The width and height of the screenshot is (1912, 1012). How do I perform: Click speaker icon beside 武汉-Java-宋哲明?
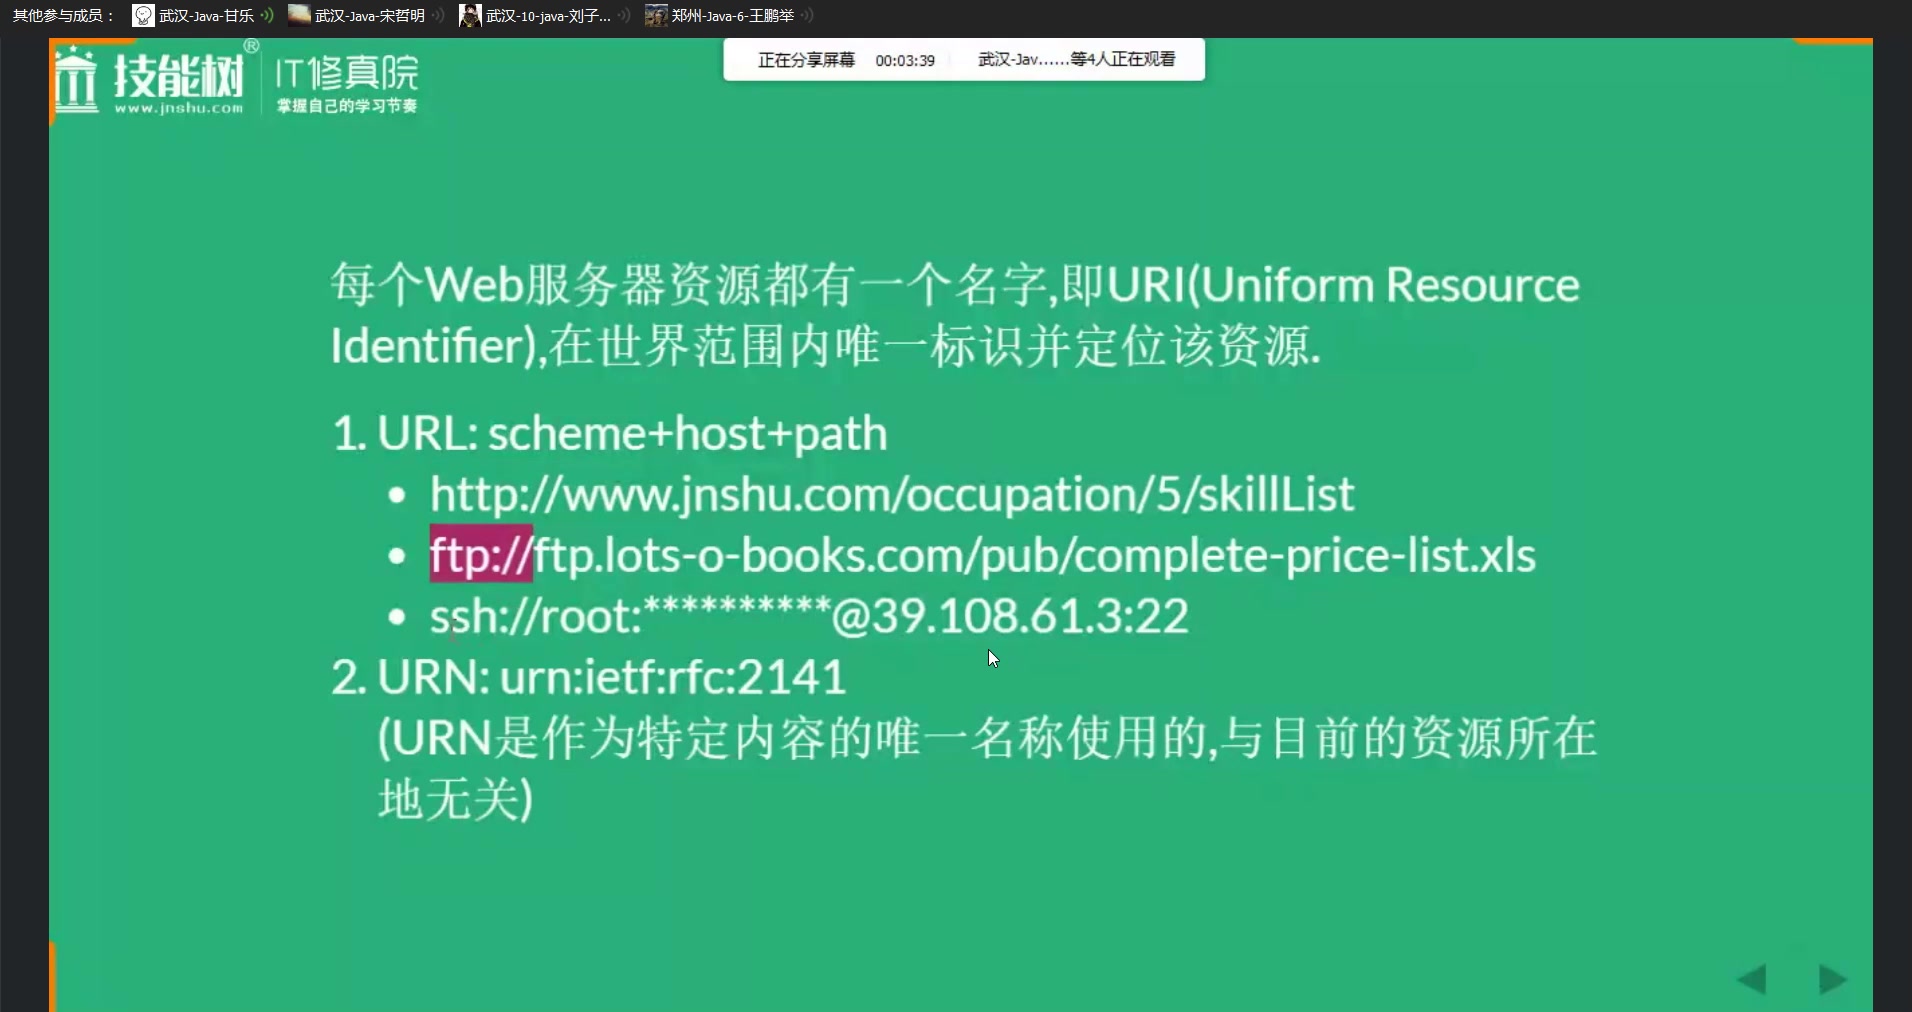pyautogui.click(x=438, y=15)
